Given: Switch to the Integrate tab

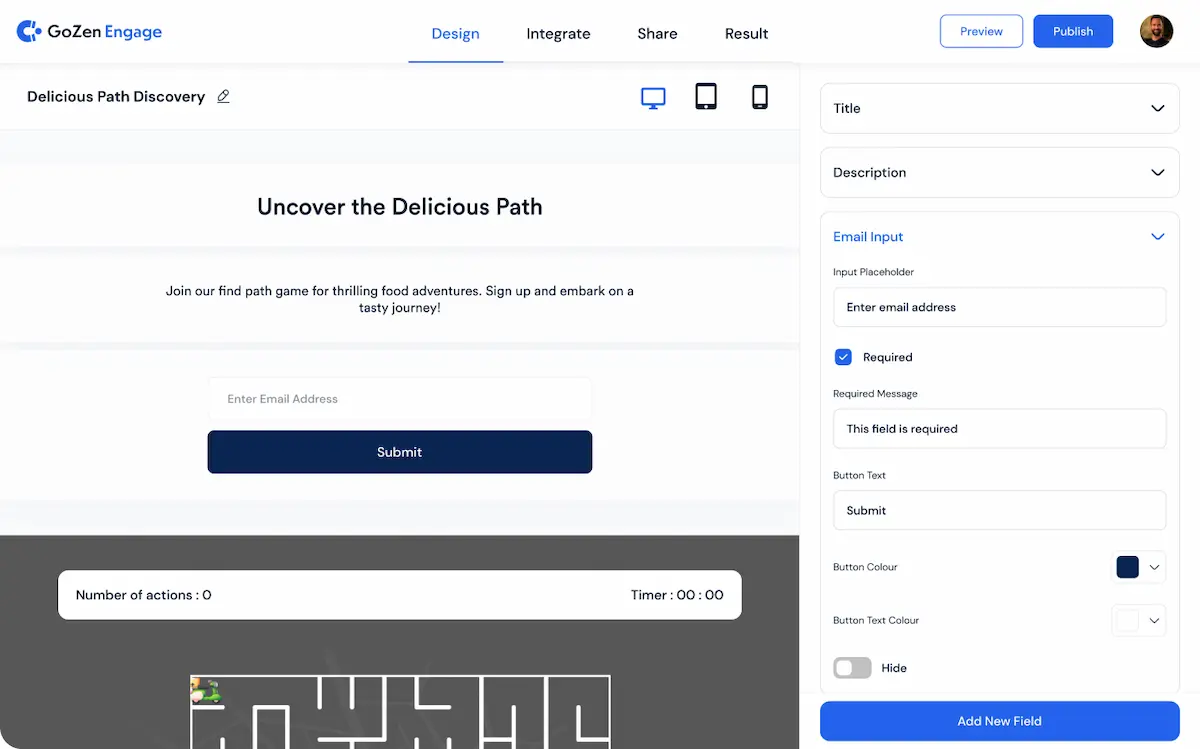Looking at the screenshot, I should point(558,33).
